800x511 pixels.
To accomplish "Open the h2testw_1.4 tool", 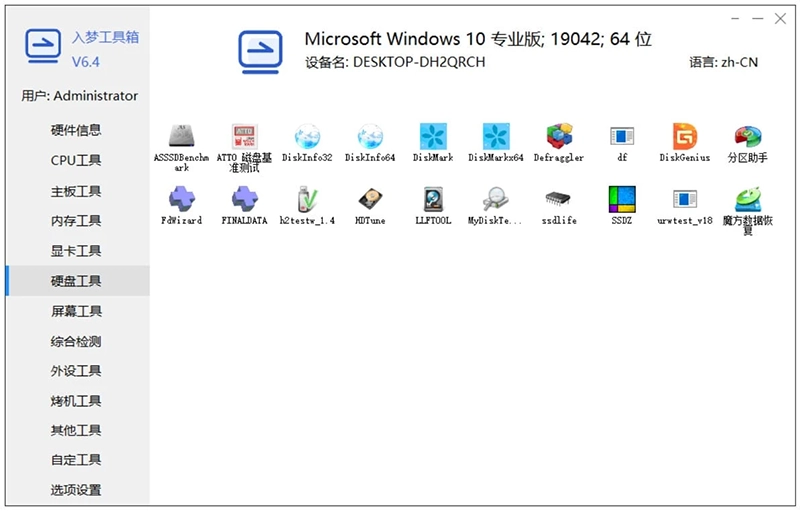I will (x=307, y=200).
